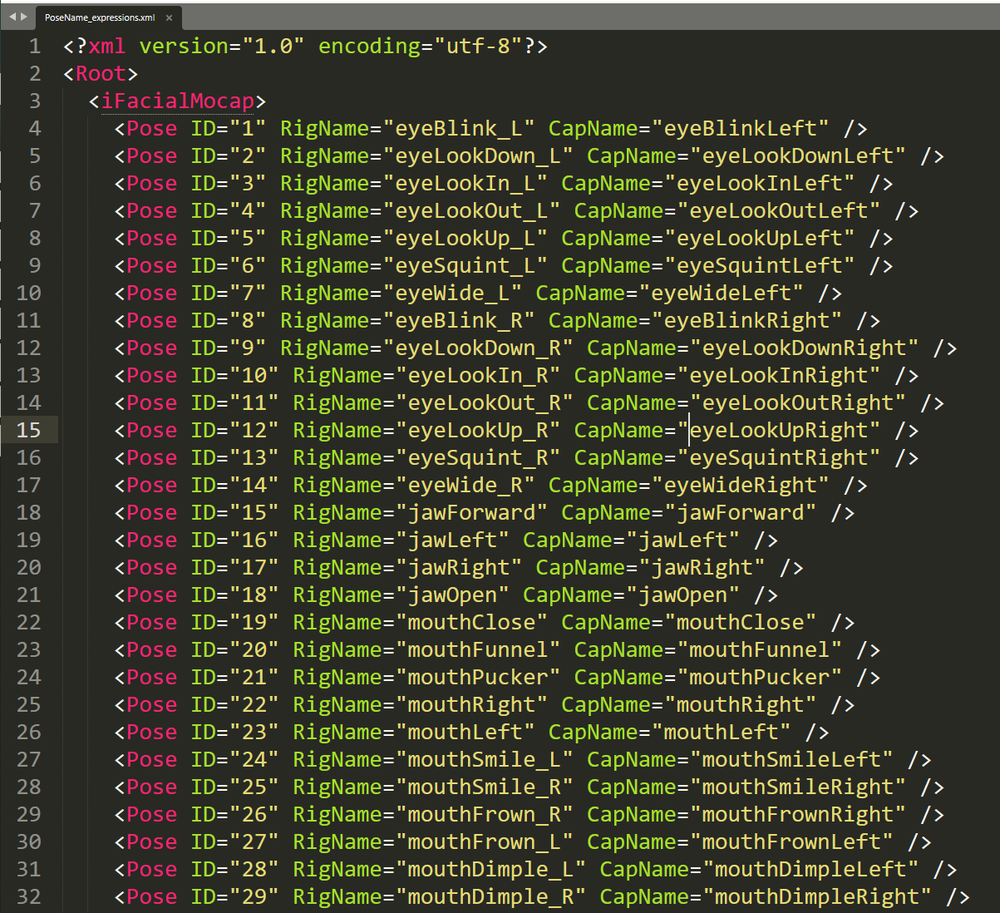This screenshot has height=913, width=1000.
Task: Click CapName value mouthRight
Action: [740, 705]
